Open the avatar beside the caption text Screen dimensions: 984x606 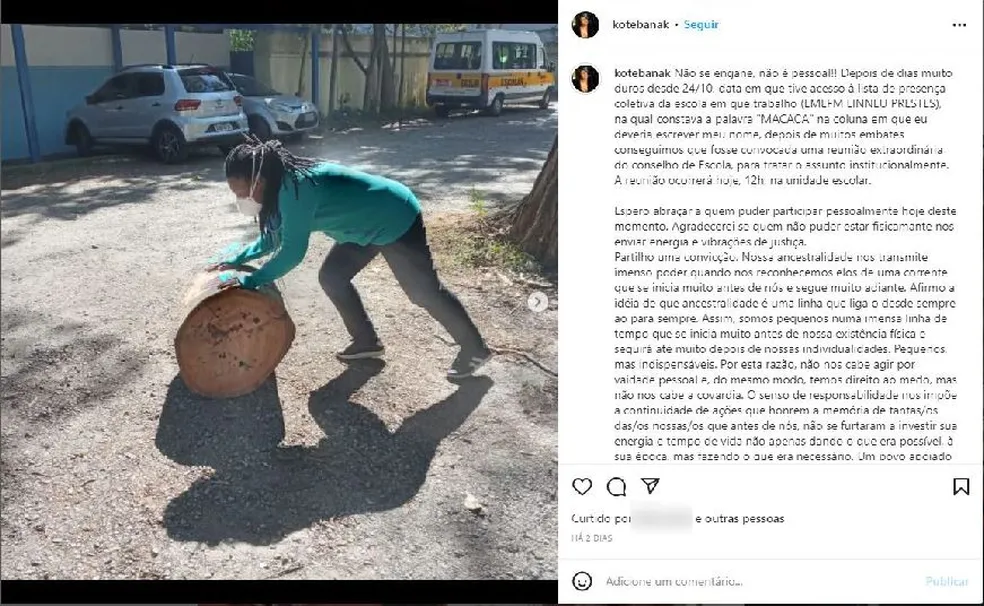click(585, 79)
